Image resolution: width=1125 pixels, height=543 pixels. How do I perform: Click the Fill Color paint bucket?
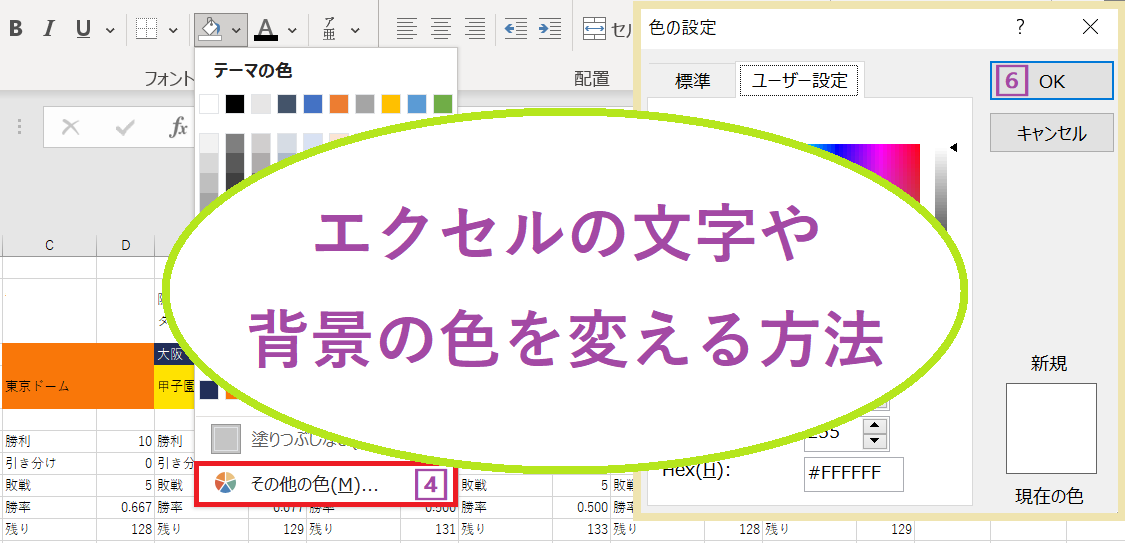pyautogui.click(x=211, y=29)
